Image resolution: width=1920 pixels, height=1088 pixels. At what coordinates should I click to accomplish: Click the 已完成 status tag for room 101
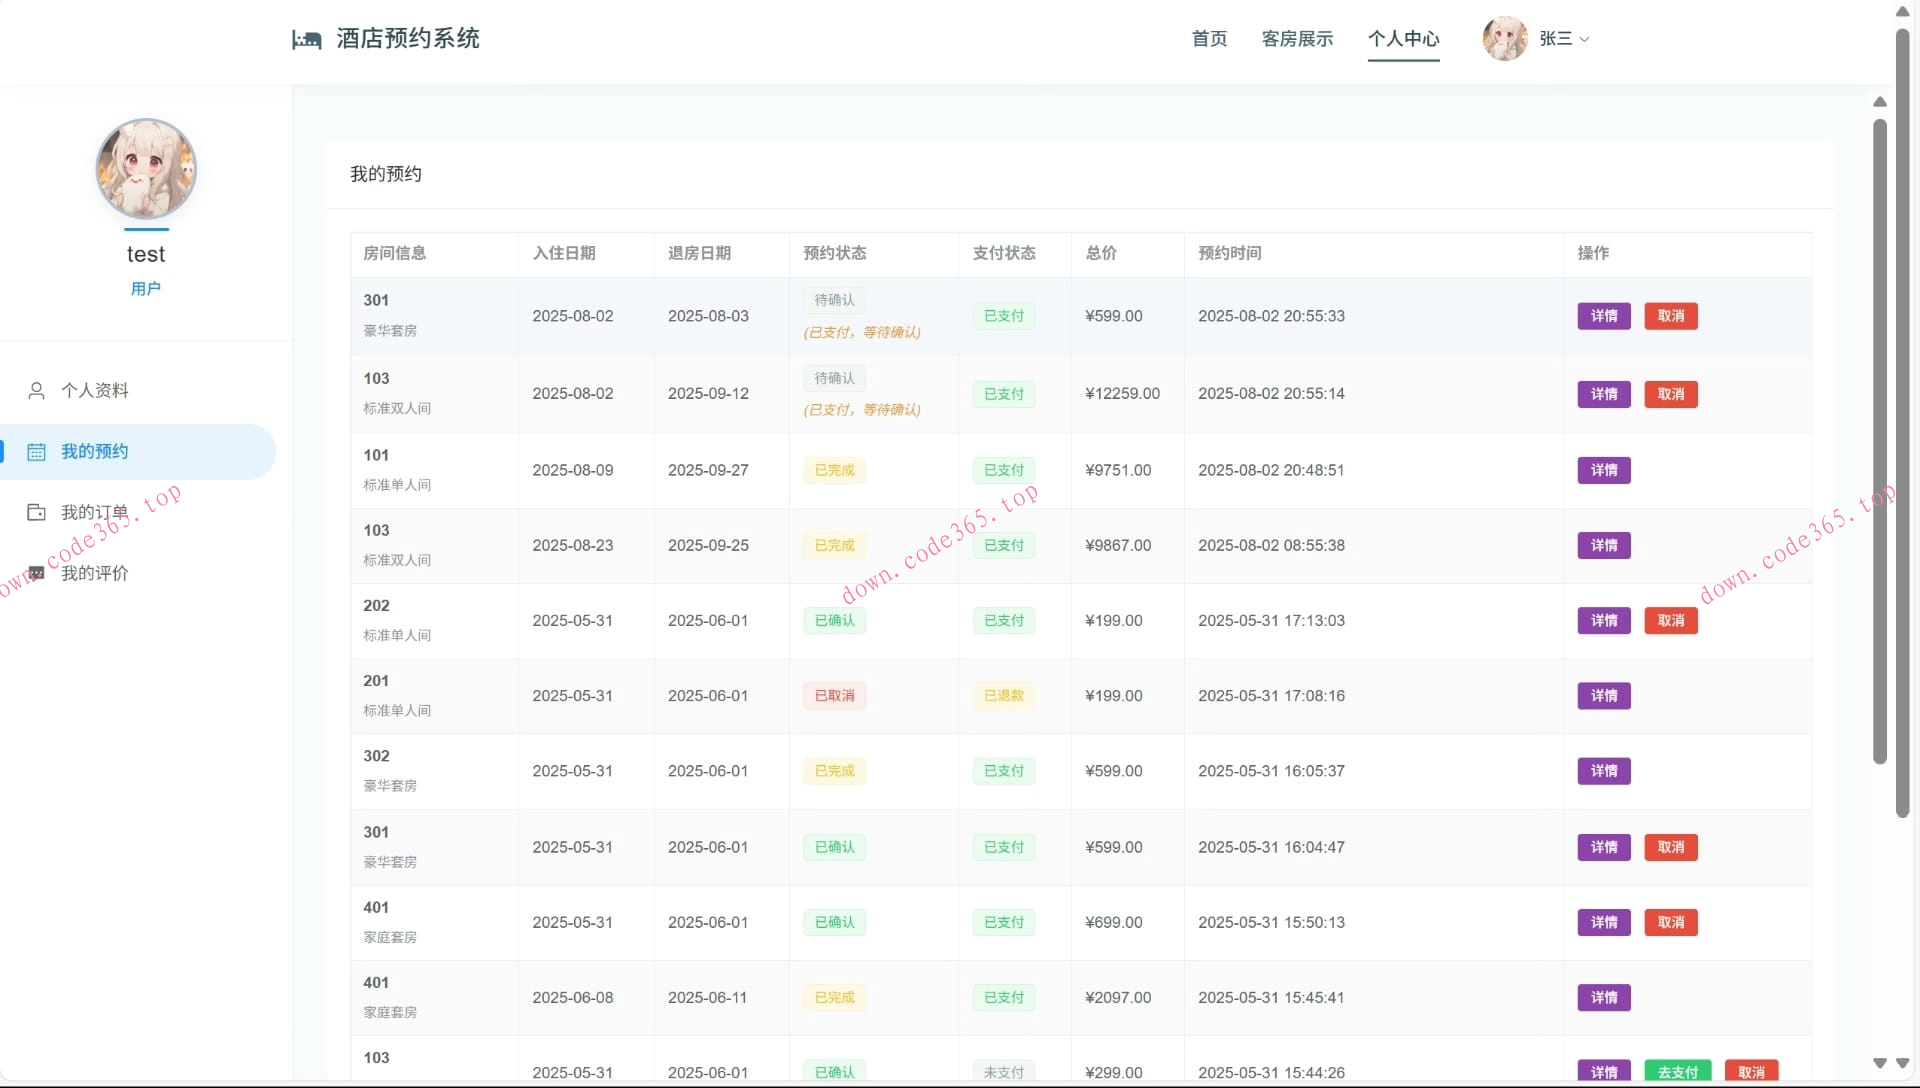(834, 470)
